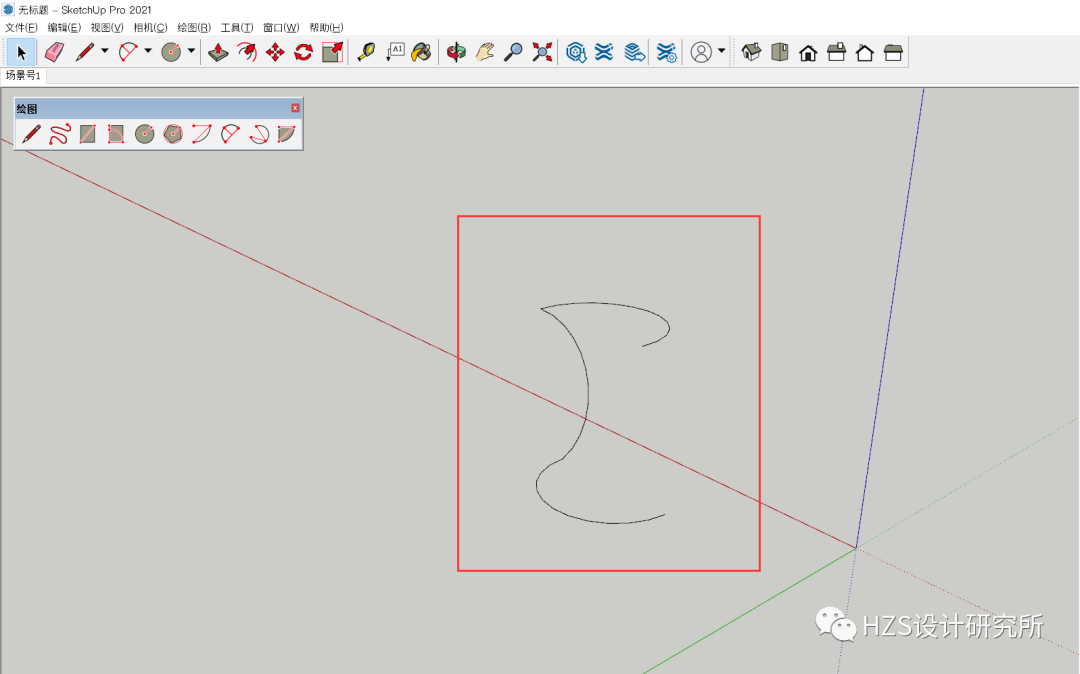Activate the Select arrow tool
Viewport: 1080px width, 674px height.
point(21,52)
